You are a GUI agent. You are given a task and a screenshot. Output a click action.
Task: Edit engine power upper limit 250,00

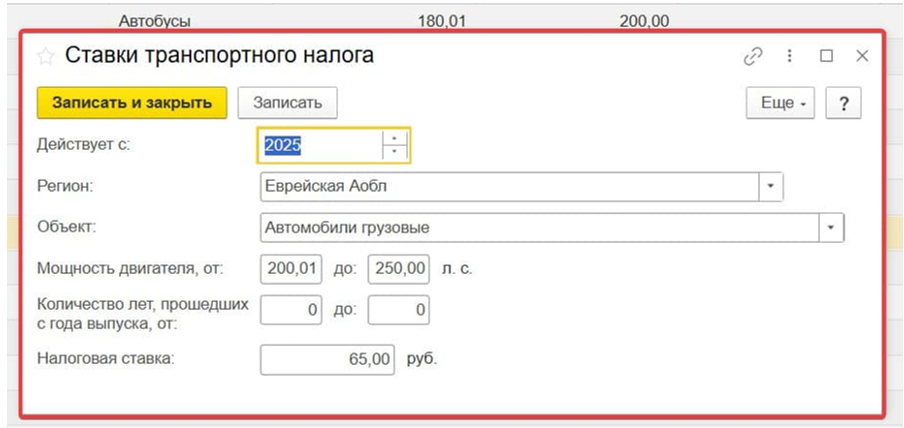click(399, 269)
